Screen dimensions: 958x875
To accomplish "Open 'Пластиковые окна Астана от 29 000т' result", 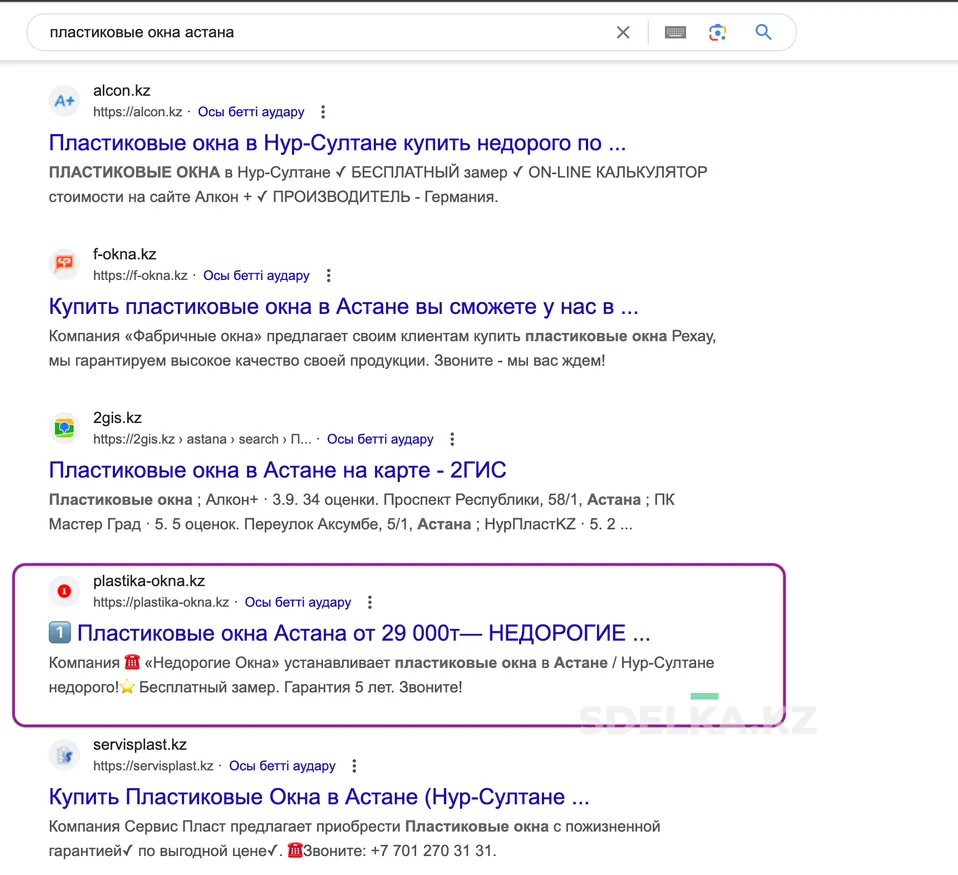I will [349, 633].
